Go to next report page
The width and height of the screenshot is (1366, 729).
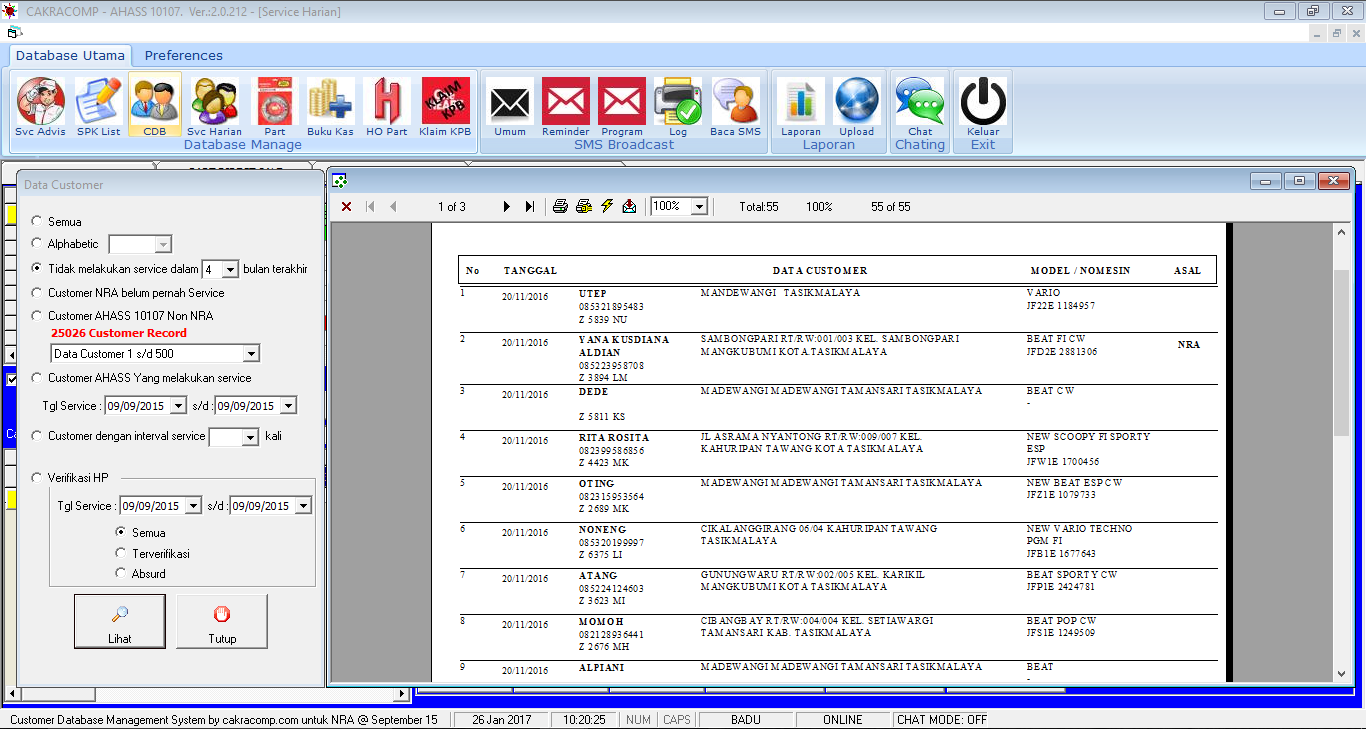(507, 207)
